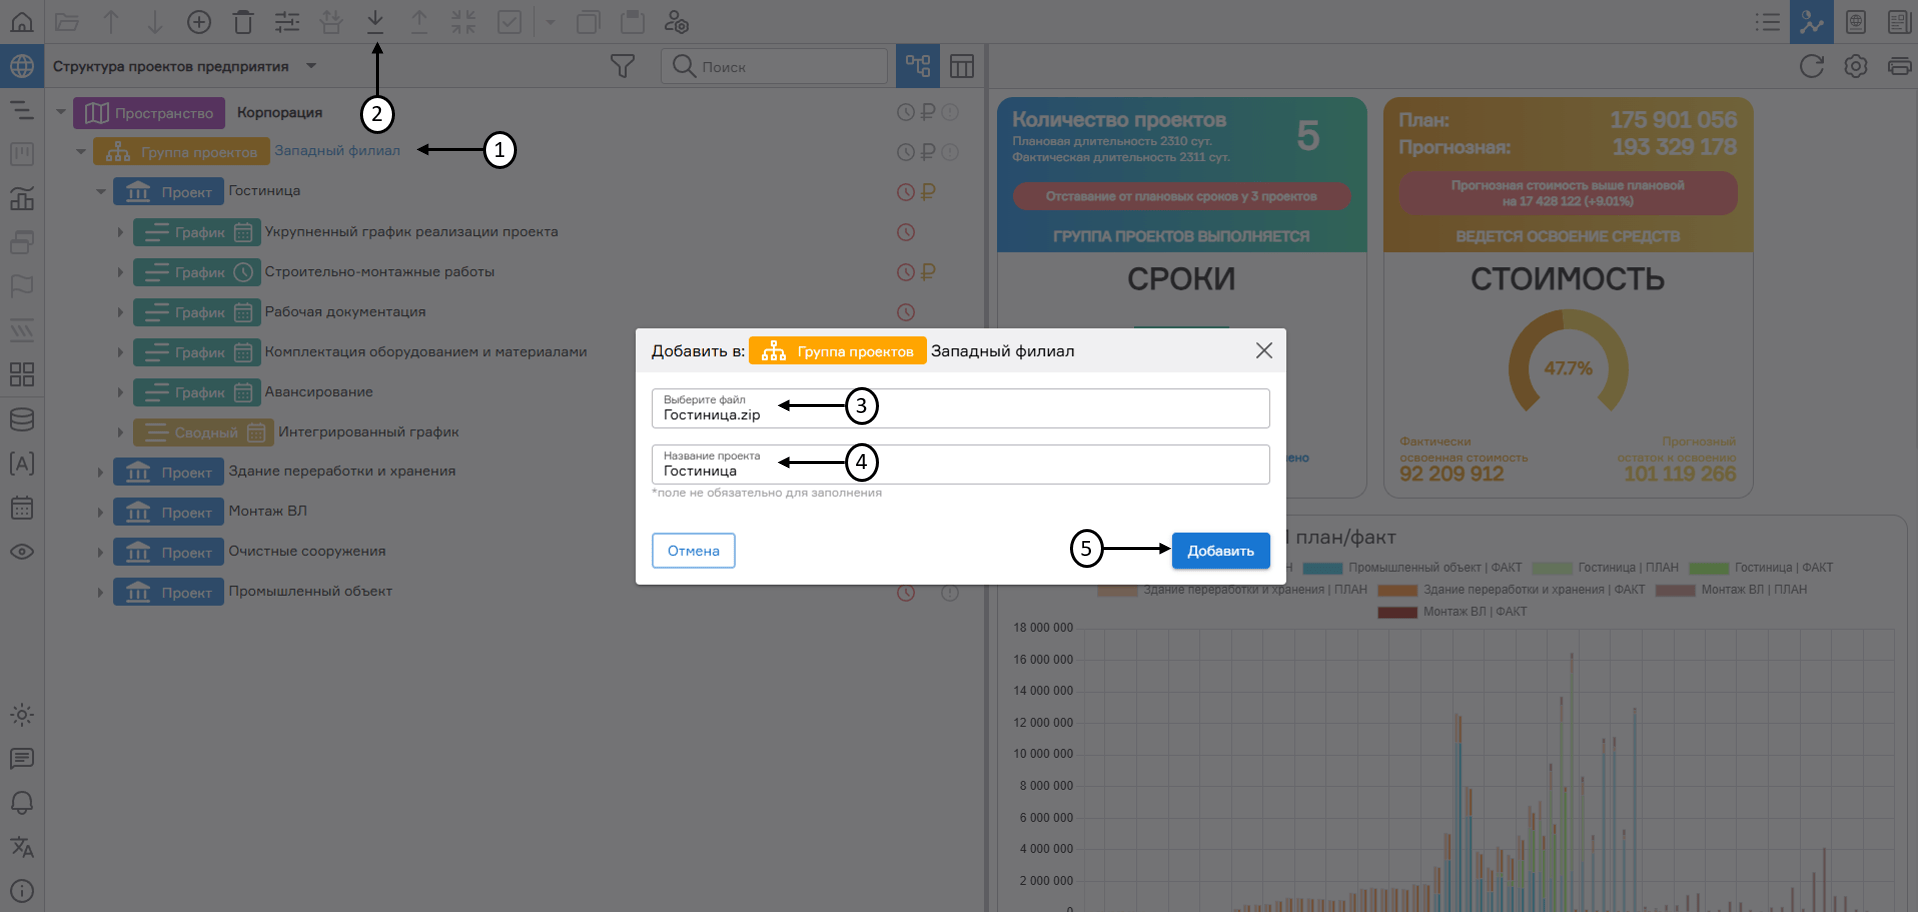
Task: Switch to table view toggle
Action: click(962, 66)
